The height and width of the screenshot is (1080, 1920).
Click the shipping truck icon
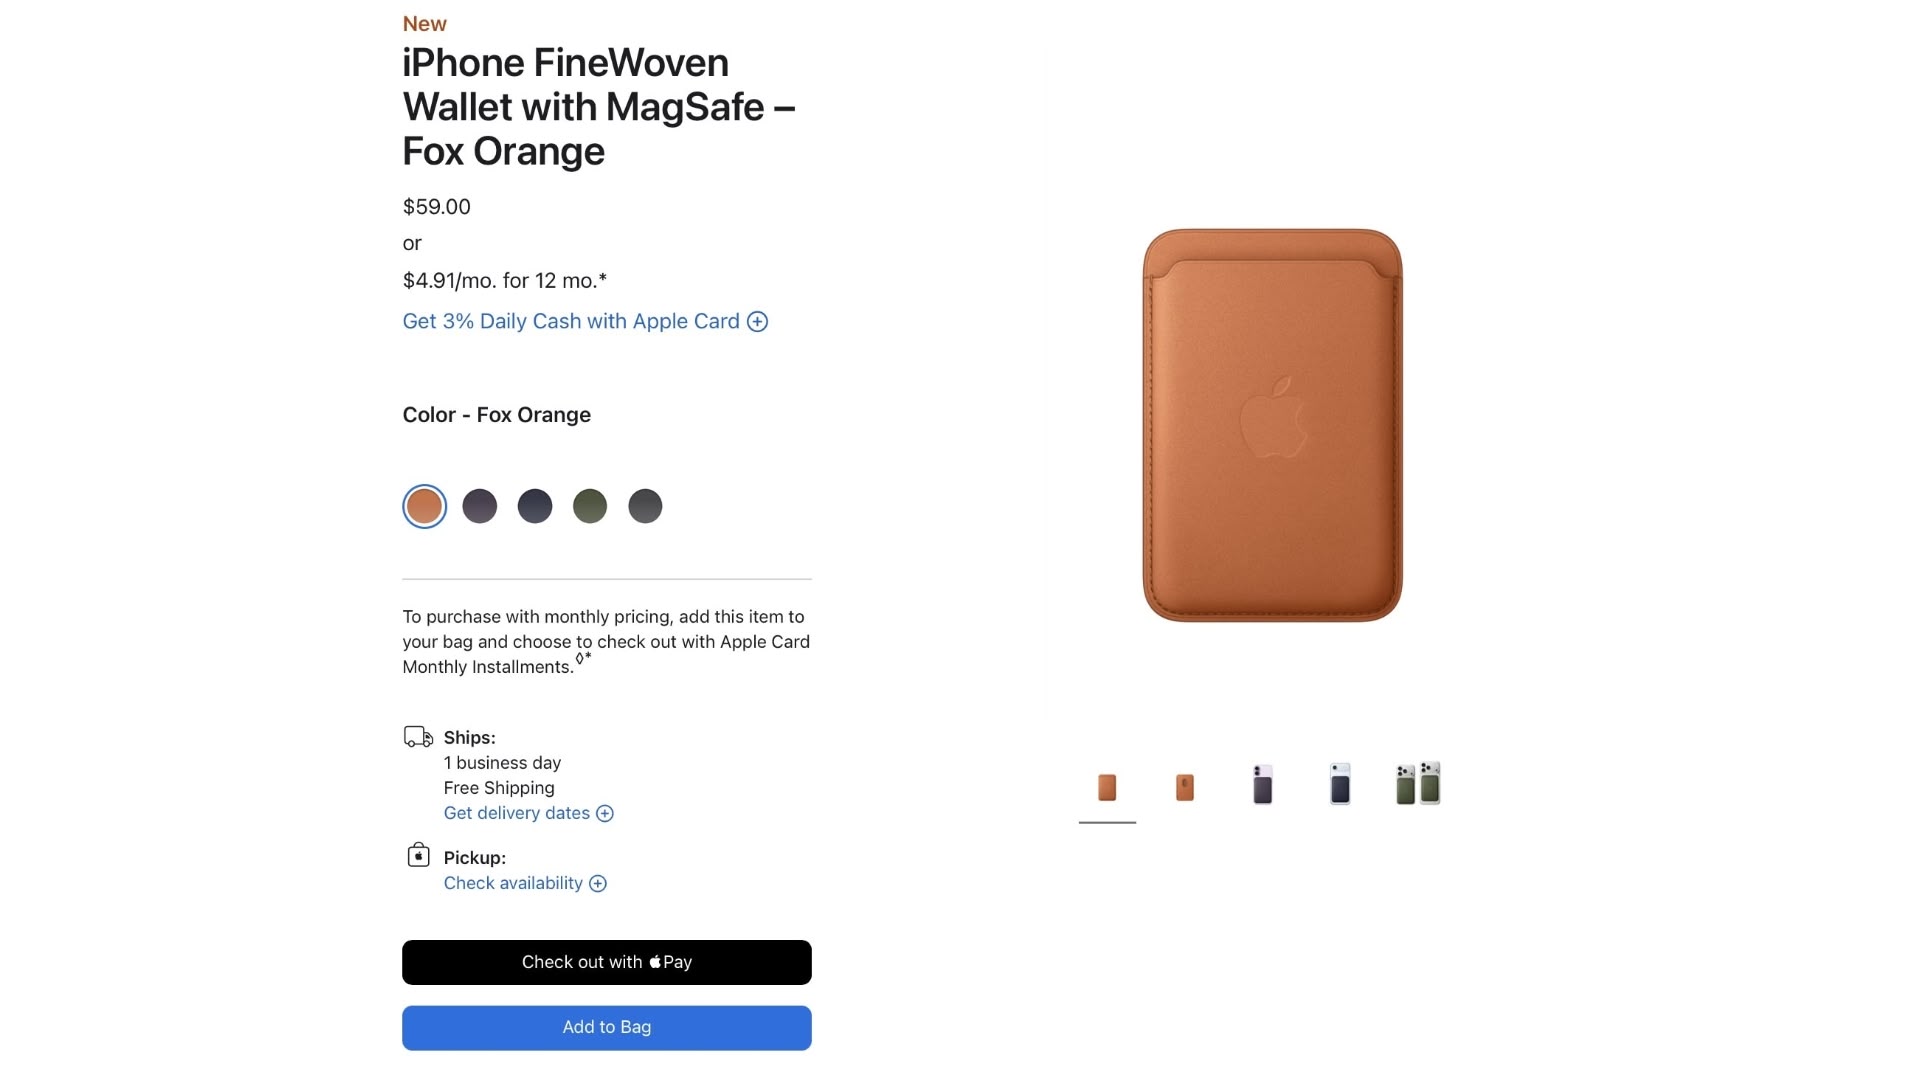point(418,738)
